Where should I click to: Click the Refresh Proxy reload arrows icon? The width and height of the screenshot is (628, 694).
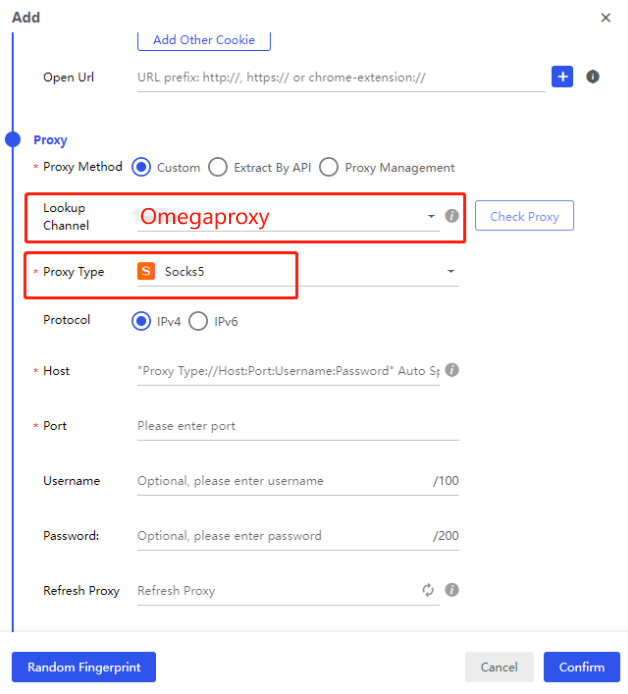point(428,590)
